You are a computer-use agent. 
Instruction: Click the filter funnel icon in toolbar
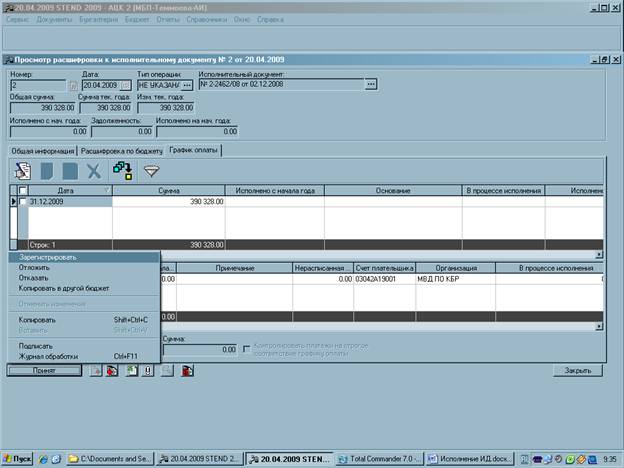pyautogui.click(x=151, y=171)
